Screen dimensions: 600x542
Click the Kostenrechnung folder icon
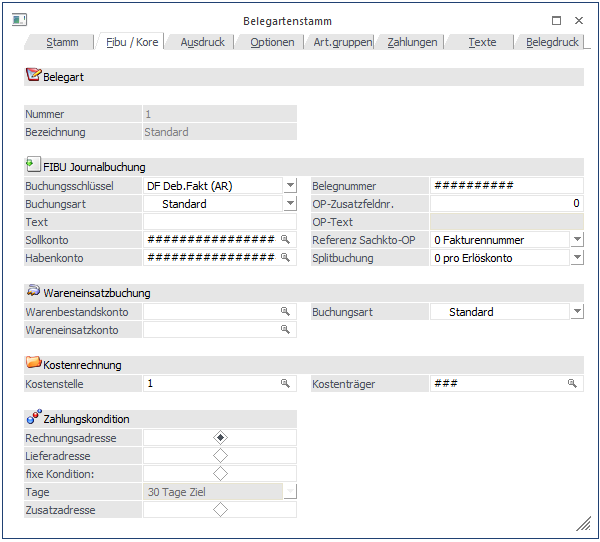point(33,364)
